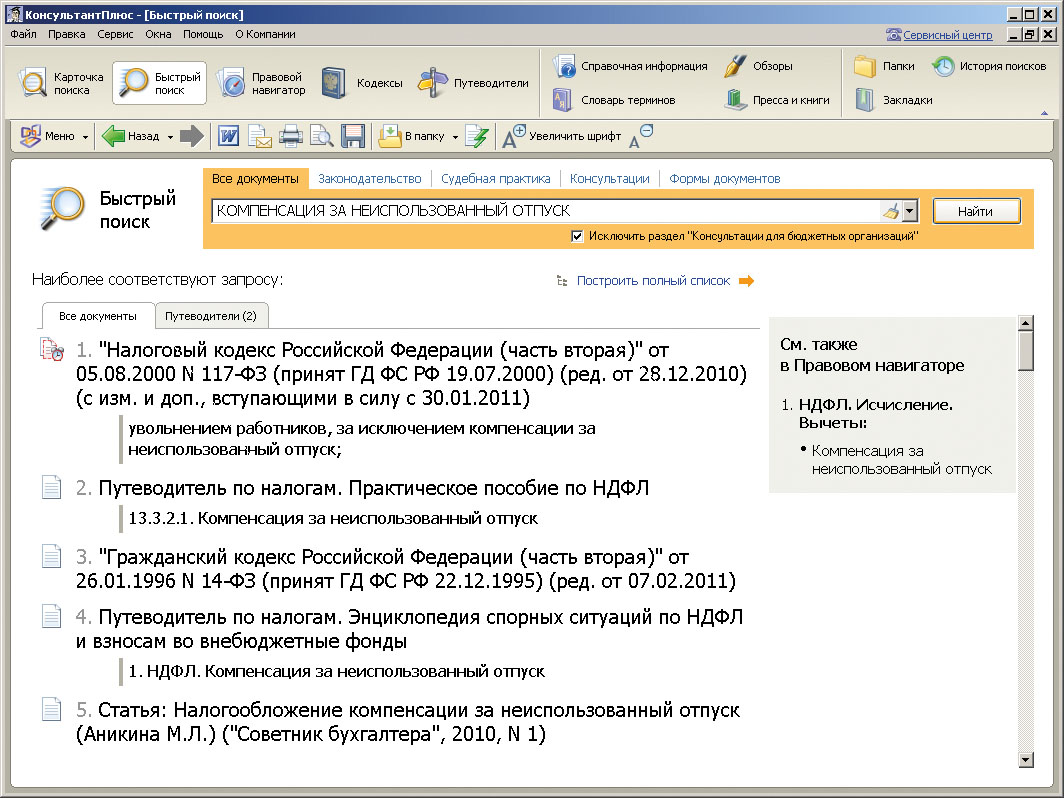Viewport: 1064px width, 798px height.
Task: Open Папки folders
Action: point(884,66)
